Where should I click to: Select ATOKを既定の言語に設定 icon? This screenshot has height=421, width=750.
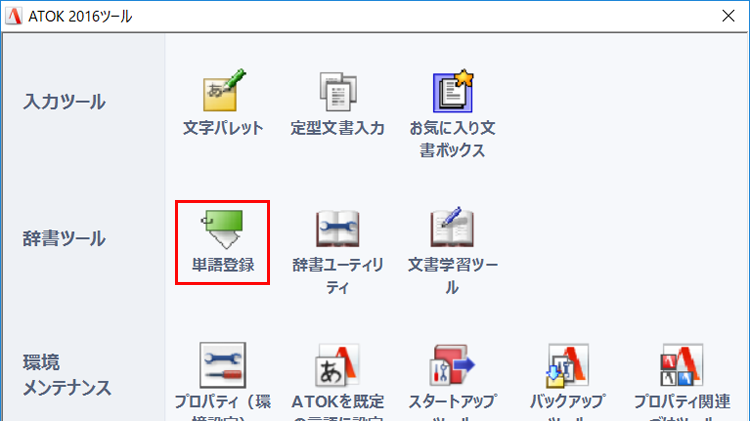pos(338,366)
